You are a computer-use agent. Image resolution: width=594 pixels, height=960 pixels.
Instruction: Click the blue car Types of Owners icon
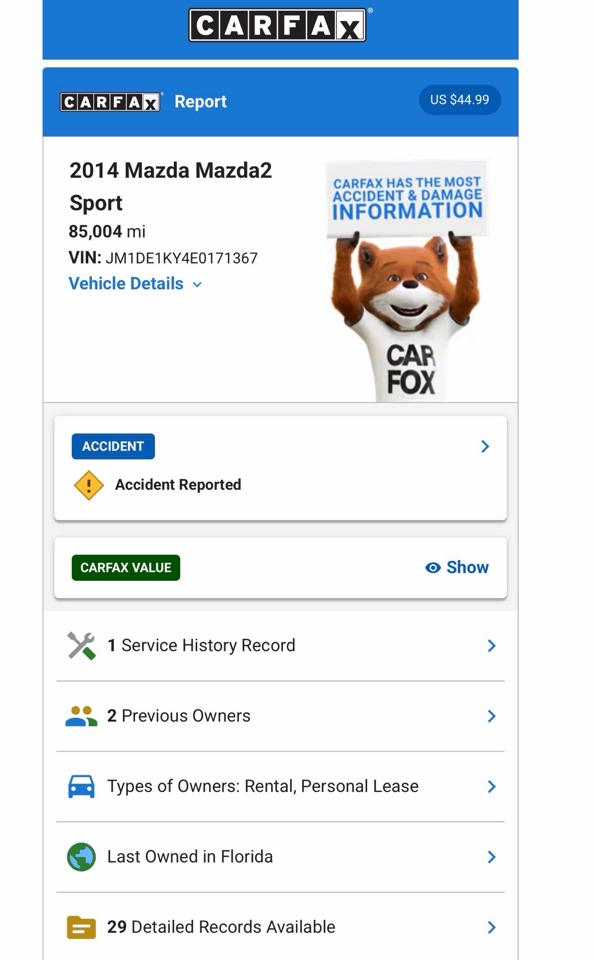[81, 786]
